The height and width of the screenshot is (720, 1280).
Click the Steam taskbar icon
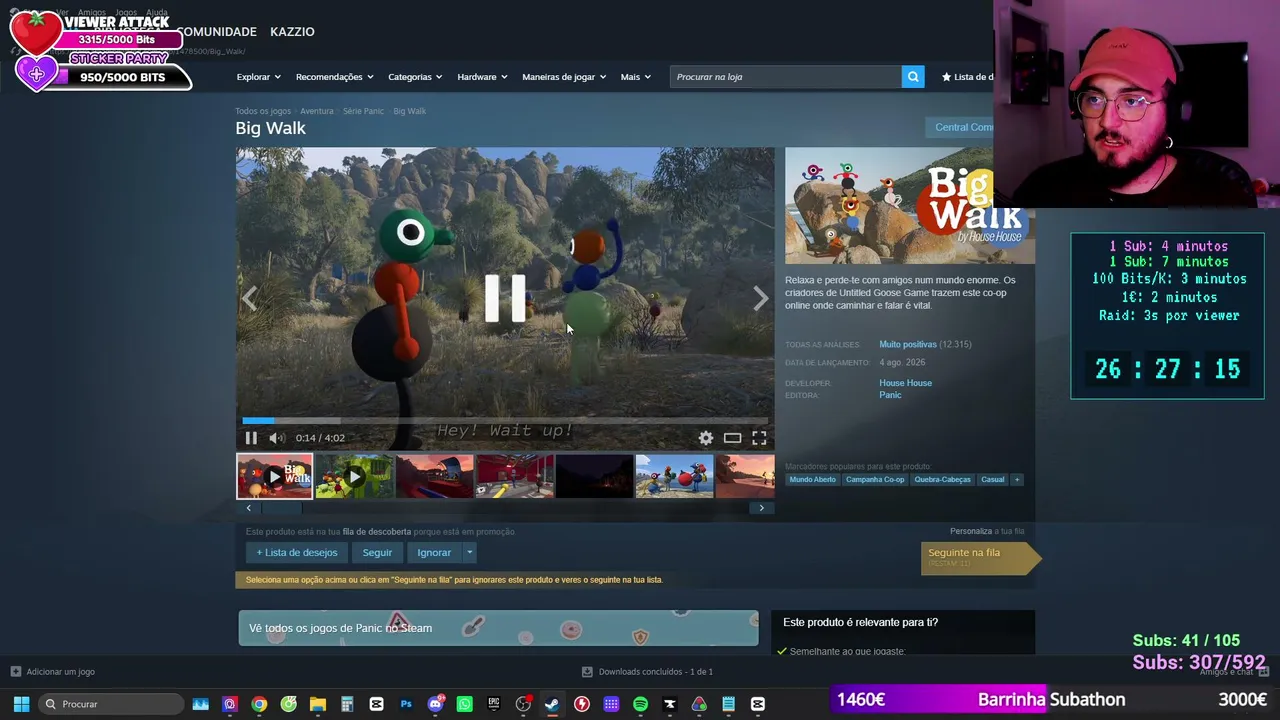[552, 704]
